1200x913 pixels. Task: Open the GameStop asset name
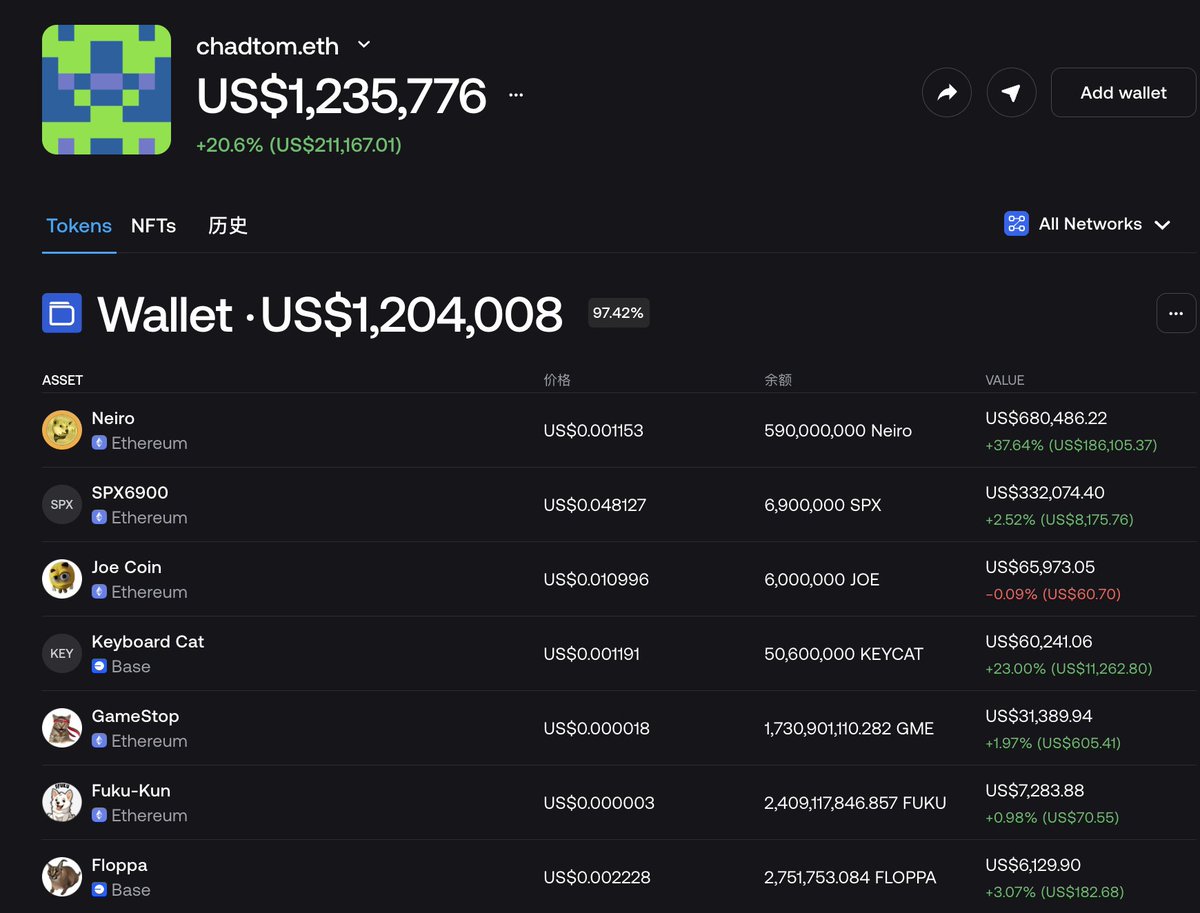click(x=135, y=716)
